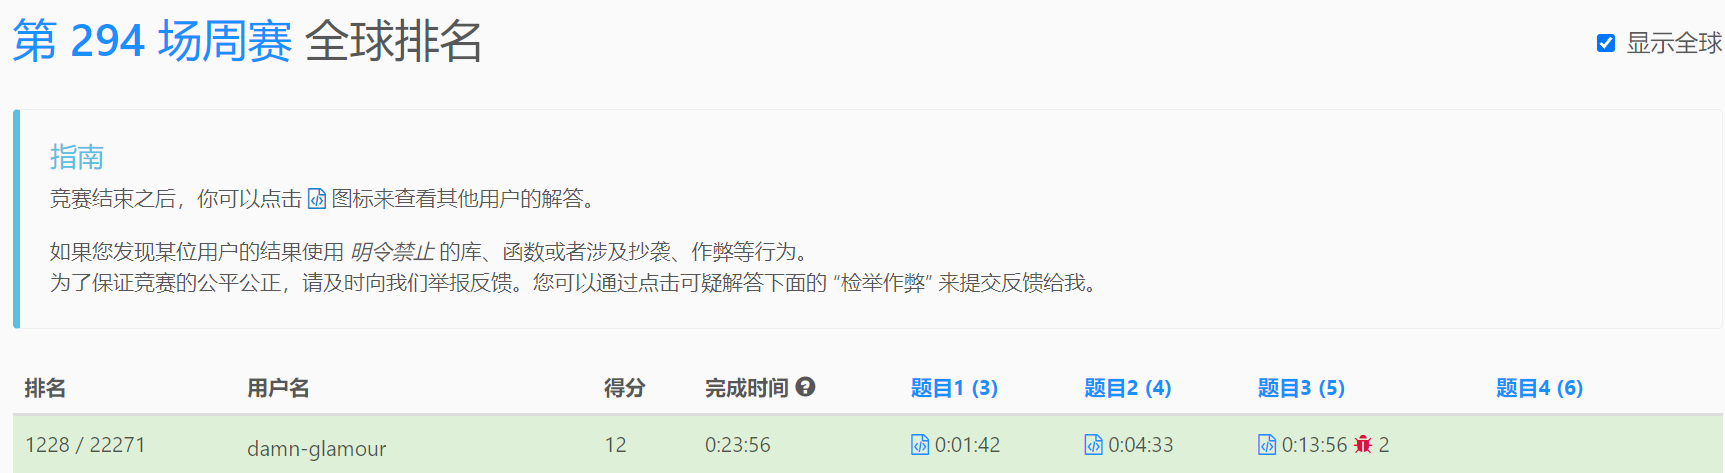Image resolution: width=1725 pixels, height=473 pixels.
Task: Open damn-glamour user profile
Action: click(316, 449)
